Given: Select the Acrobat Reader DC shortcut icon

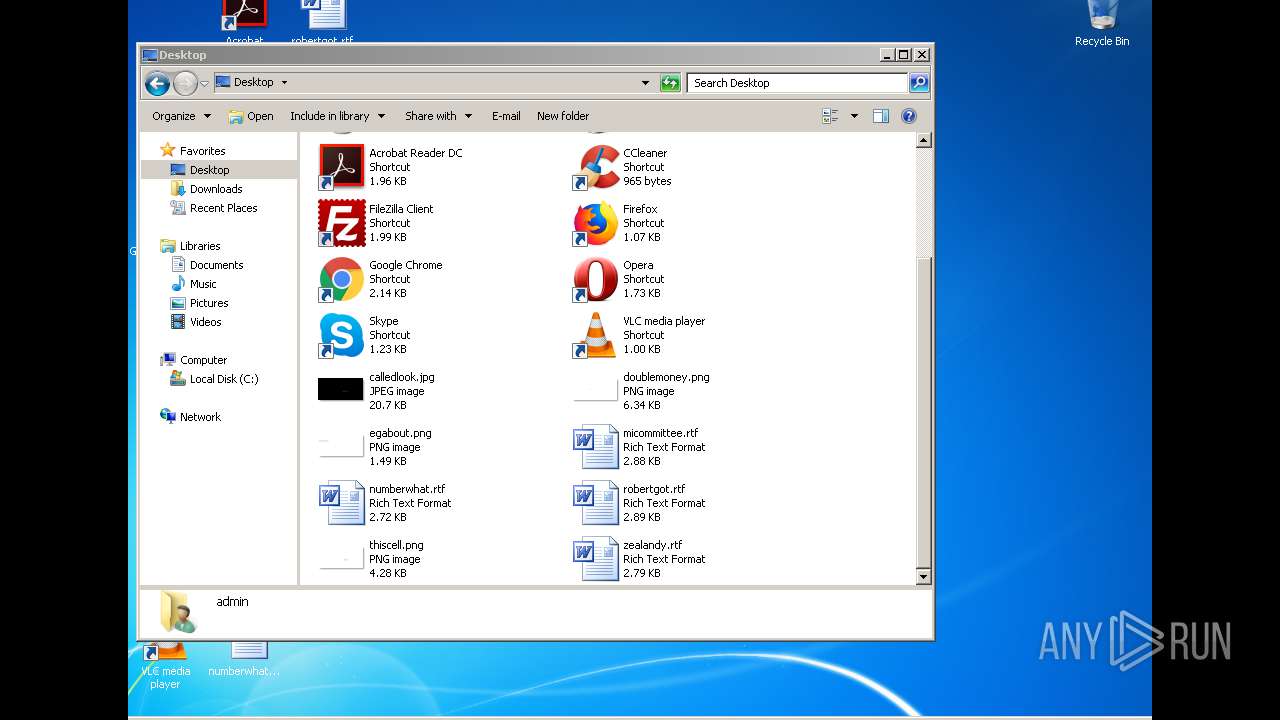Looking at the screenshot, I should (x=341, y=167).
